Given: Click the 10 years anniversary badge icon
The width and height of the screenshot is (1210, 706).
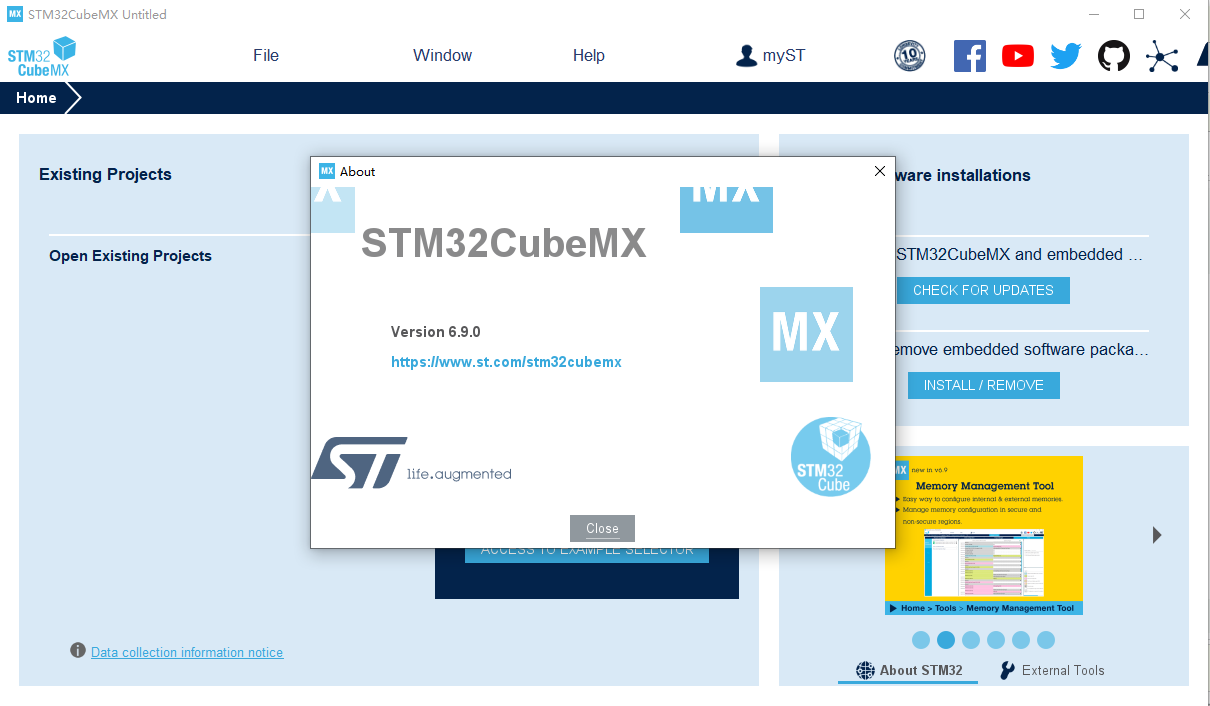Looking at the screenshot, I should (x=909, y=56).
